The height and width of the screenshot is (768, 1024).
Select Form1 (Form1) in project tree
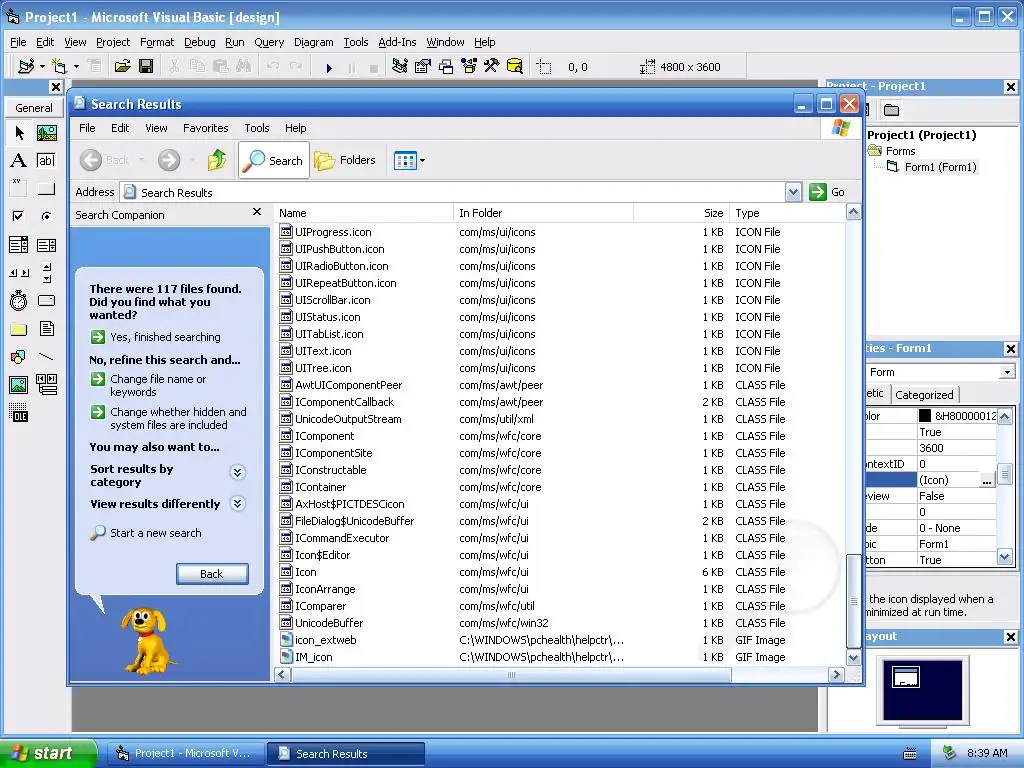(940, 167)
